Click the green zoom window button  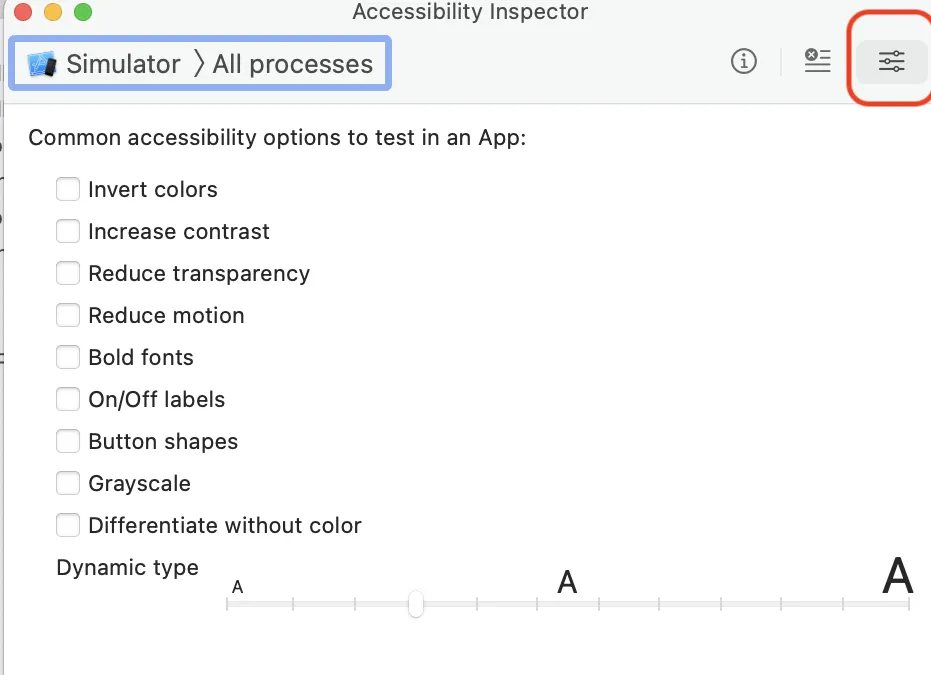click(x=83, y=13)
